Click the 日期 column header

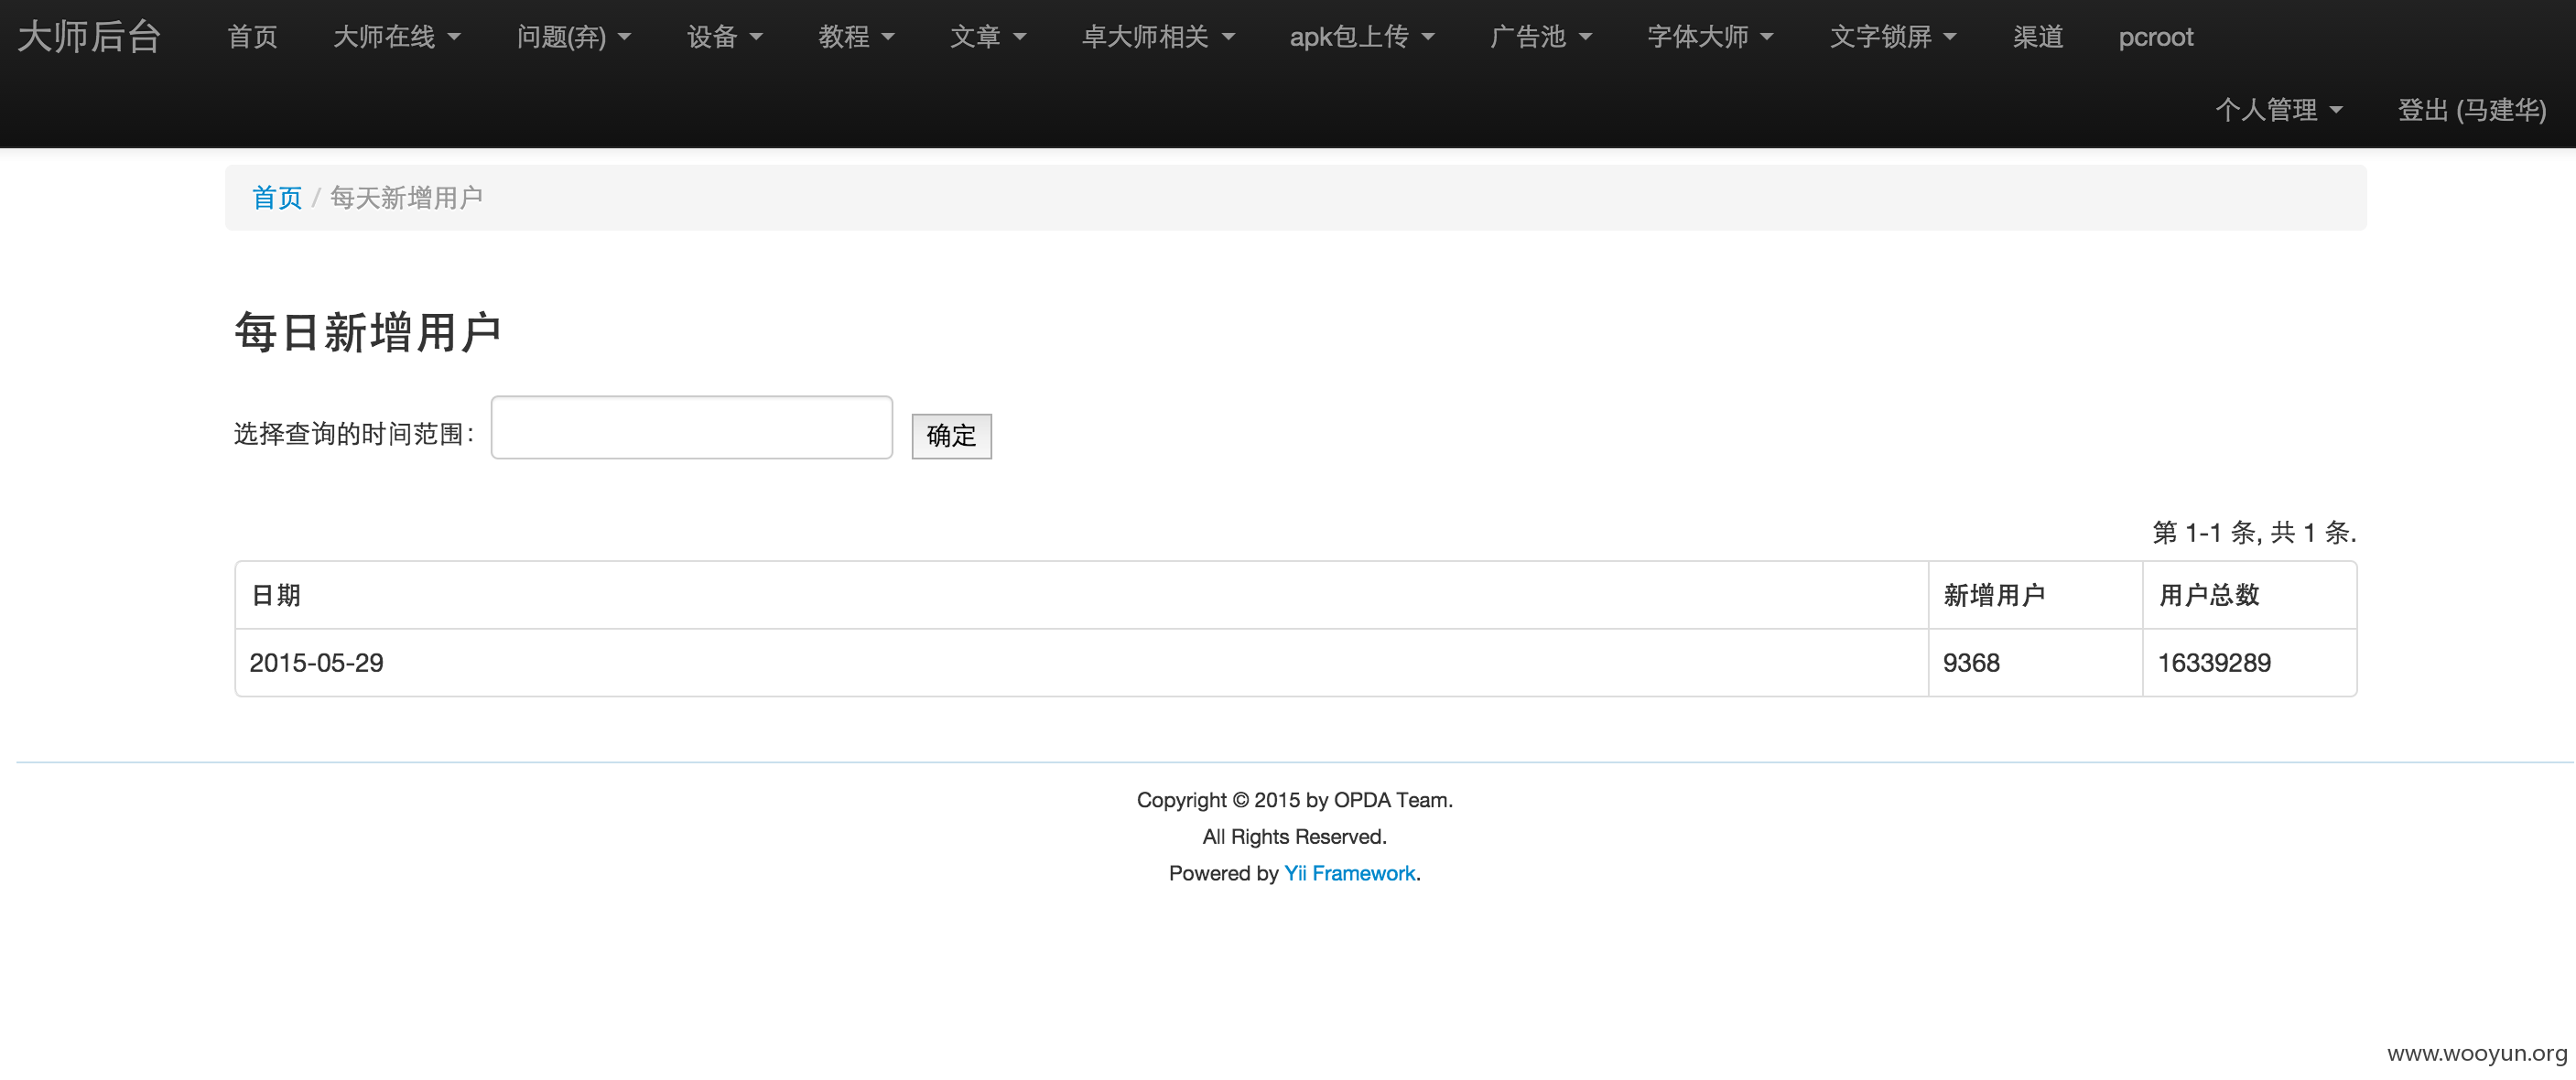coord(1081,595)
